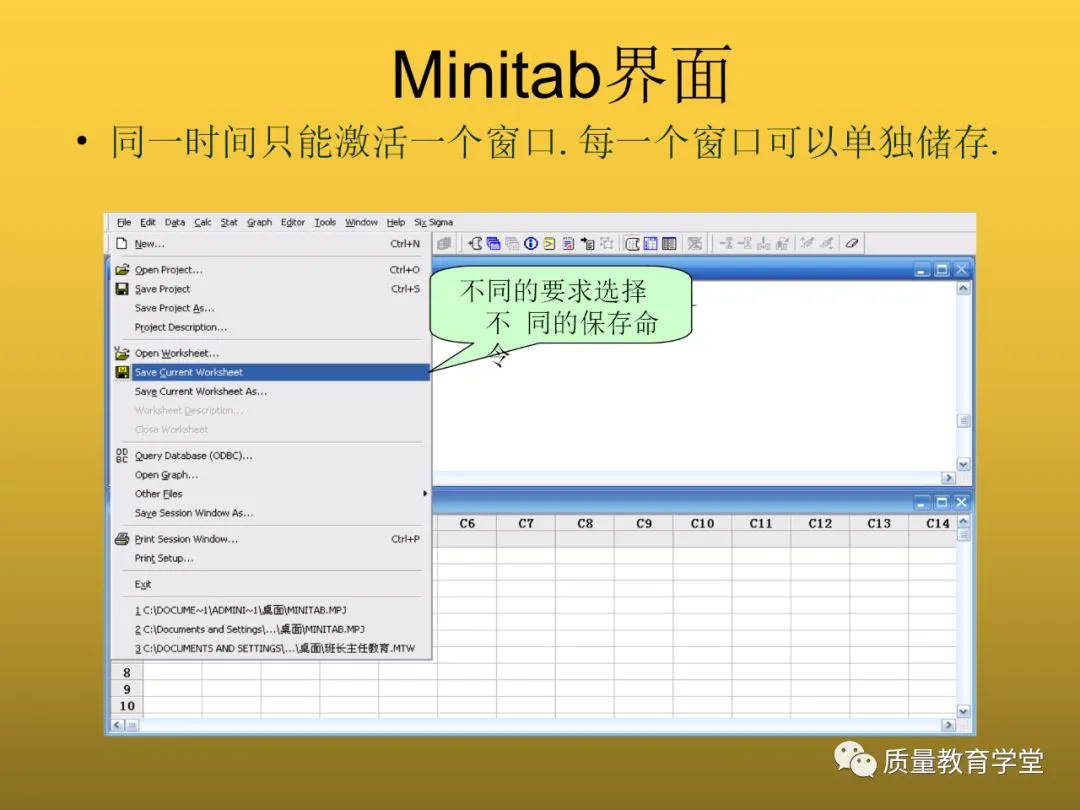
Task: Select Save Session Window As...
Action: coord(269,513)
